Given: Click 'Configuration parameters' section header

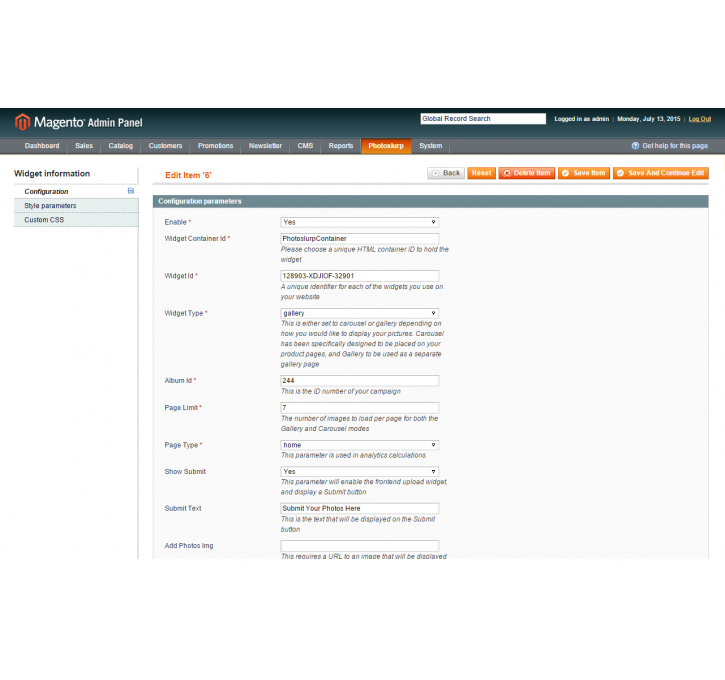Looking at the screenshot, I should point(200,201).
